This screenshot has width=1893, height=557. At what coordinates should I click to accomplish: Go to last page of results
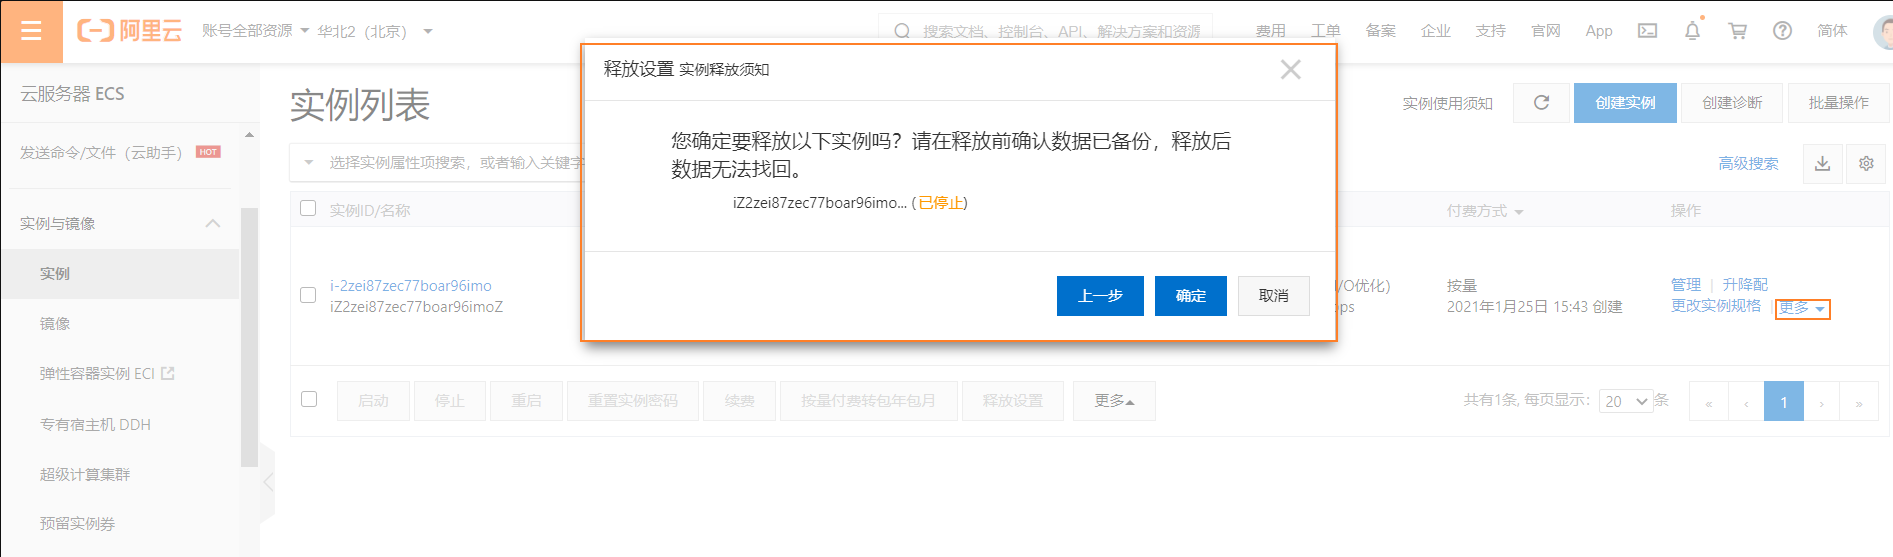pos(1859,402)
